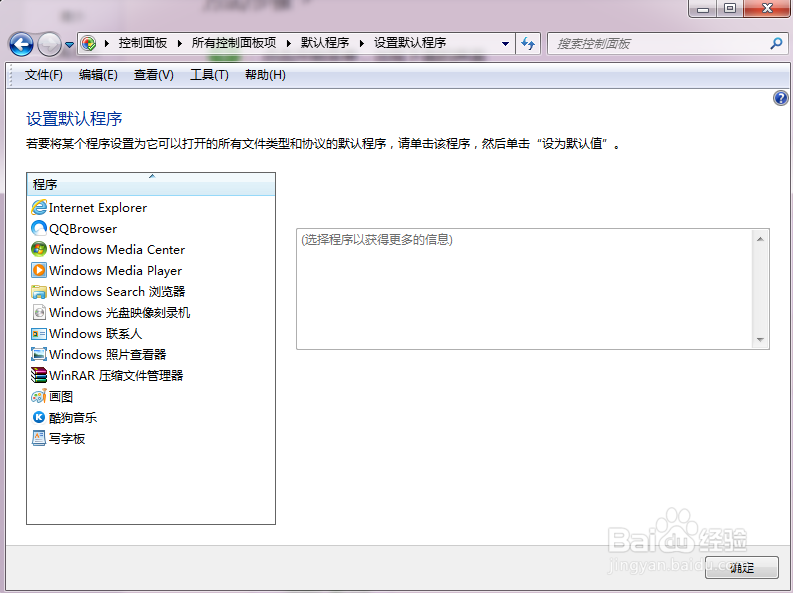
Task: Select Windows 光盘映像刻录机 entry
Action: pyautogui.click(x=110, y=312)
